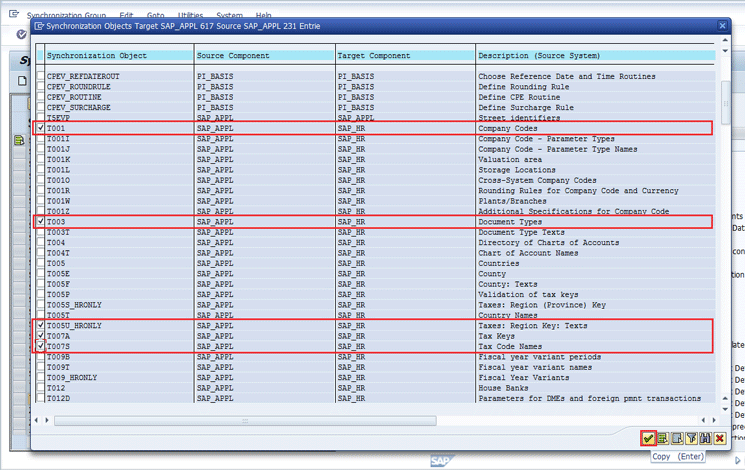Toggle the T007A Tax Keys checkbox
The height and width of the screenshot is (470, 745).
pyautogui.click(x=41, y=336)
